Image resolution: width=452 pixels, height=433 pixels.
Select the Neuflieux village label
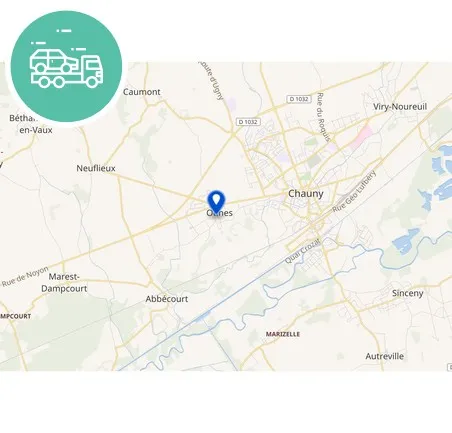(x=96, y=168)
